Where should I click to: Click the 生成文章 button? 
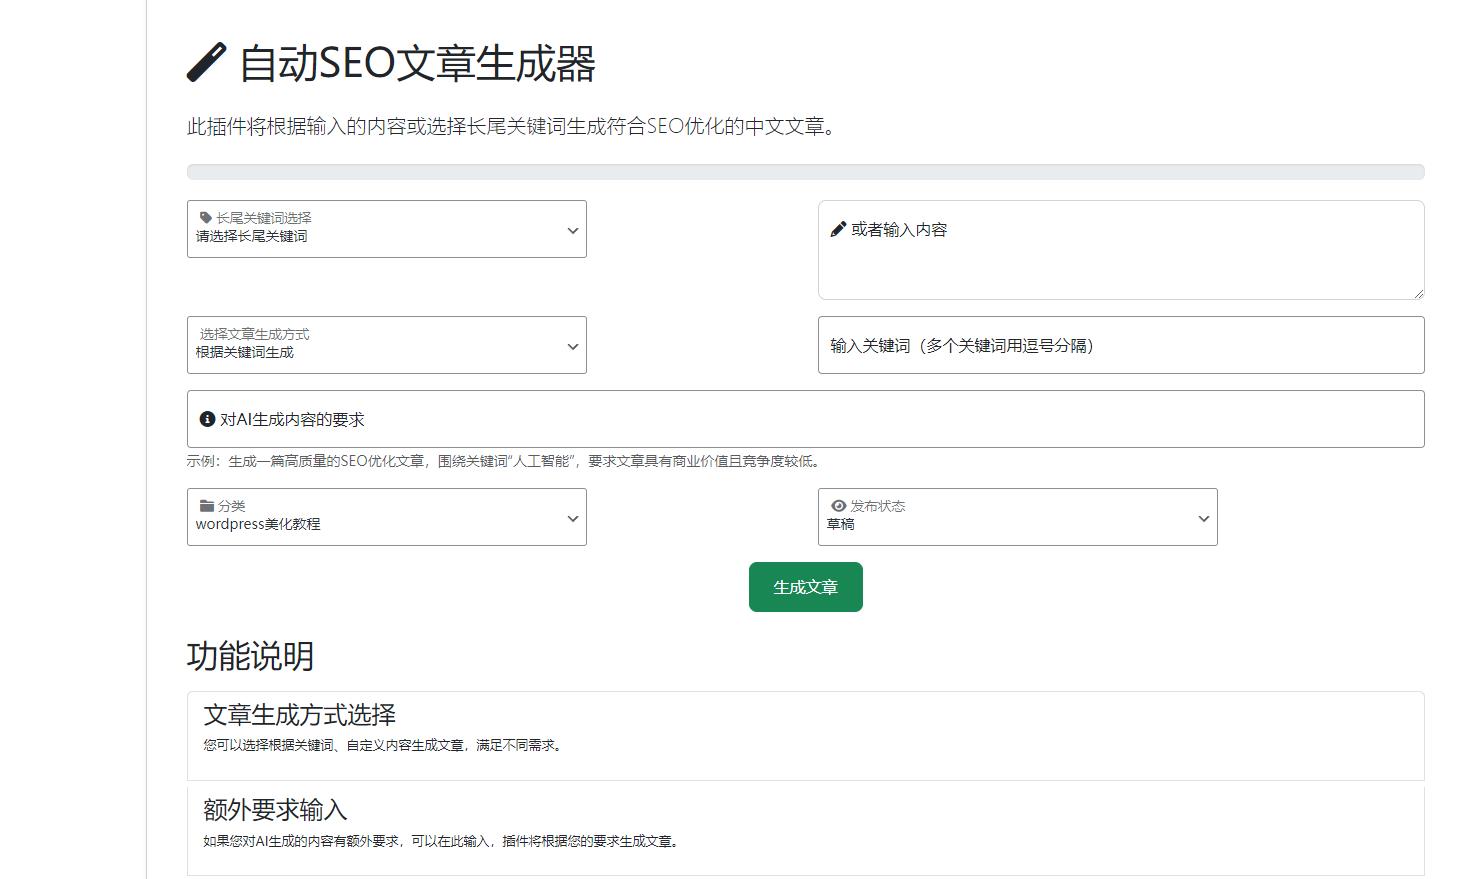point(805,587)
